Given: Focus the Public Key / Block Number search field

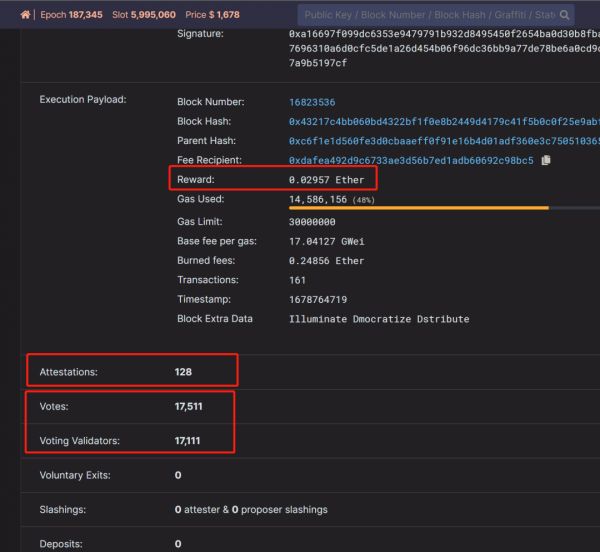Looking at the screenshot, I should pos(428,16).
